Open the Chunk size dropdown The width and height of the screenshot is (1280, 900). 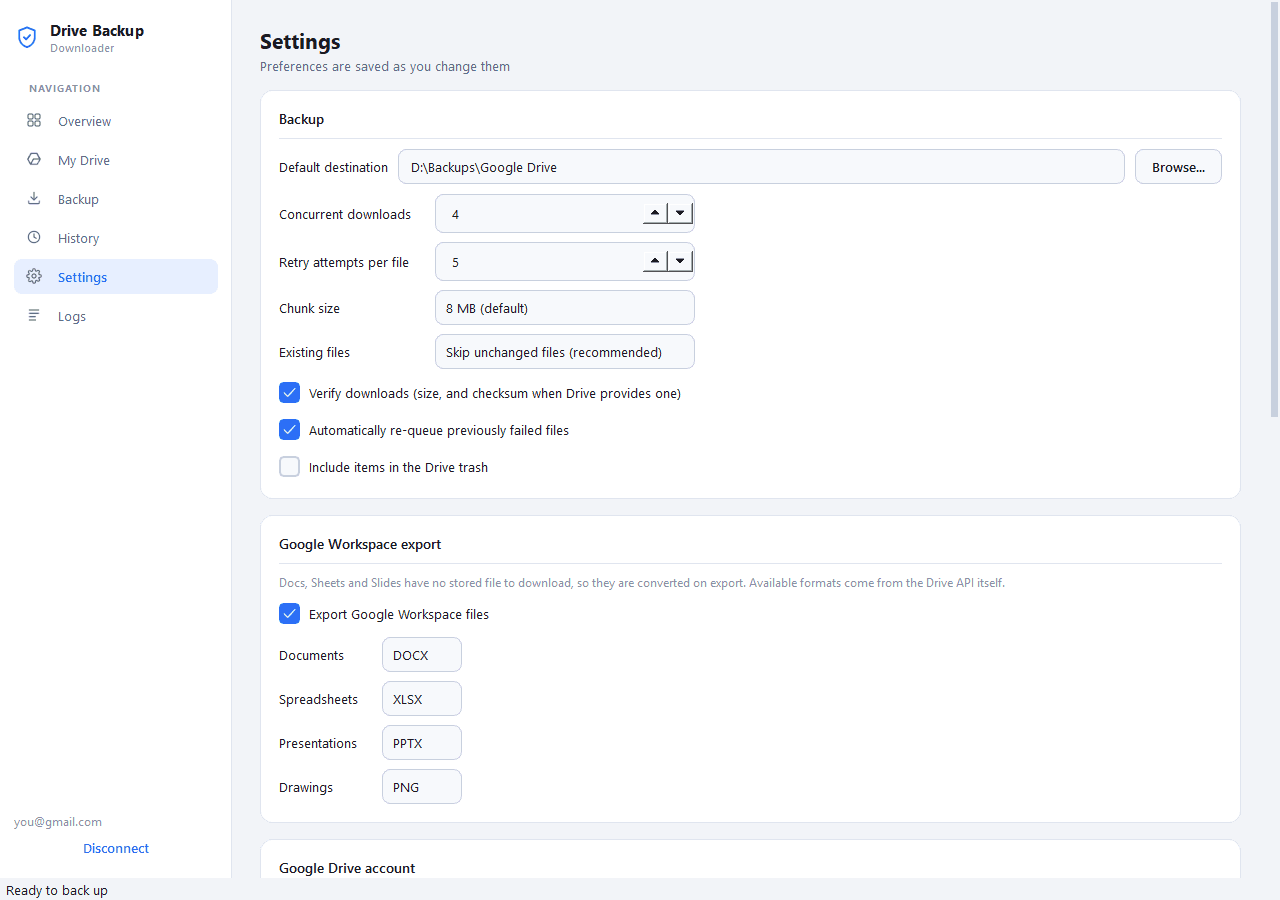[565, 308]
